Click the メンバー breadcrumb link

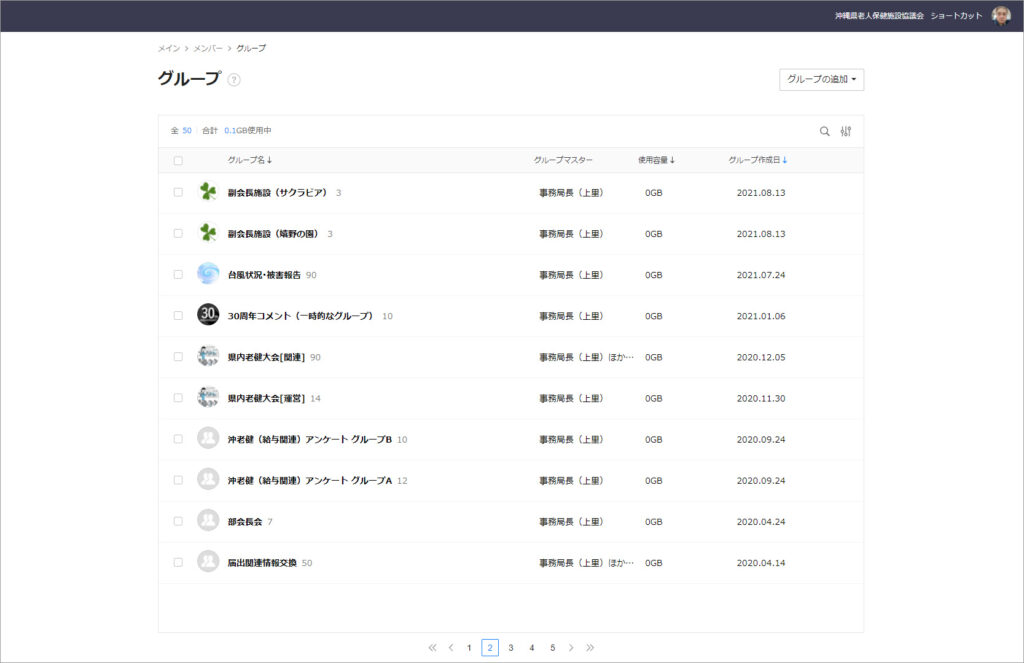click(208, 48)
